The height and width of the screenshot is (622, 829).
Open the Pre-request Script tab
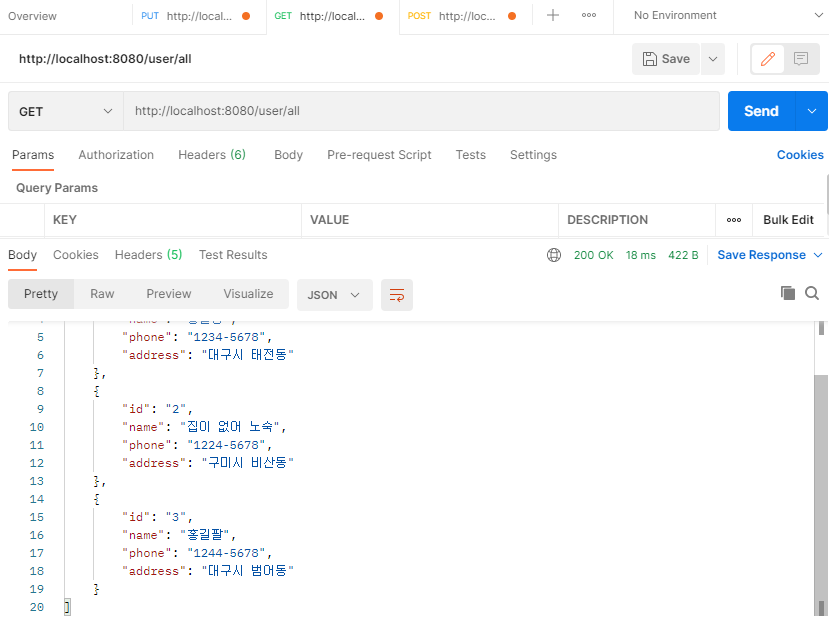[379, 155]
